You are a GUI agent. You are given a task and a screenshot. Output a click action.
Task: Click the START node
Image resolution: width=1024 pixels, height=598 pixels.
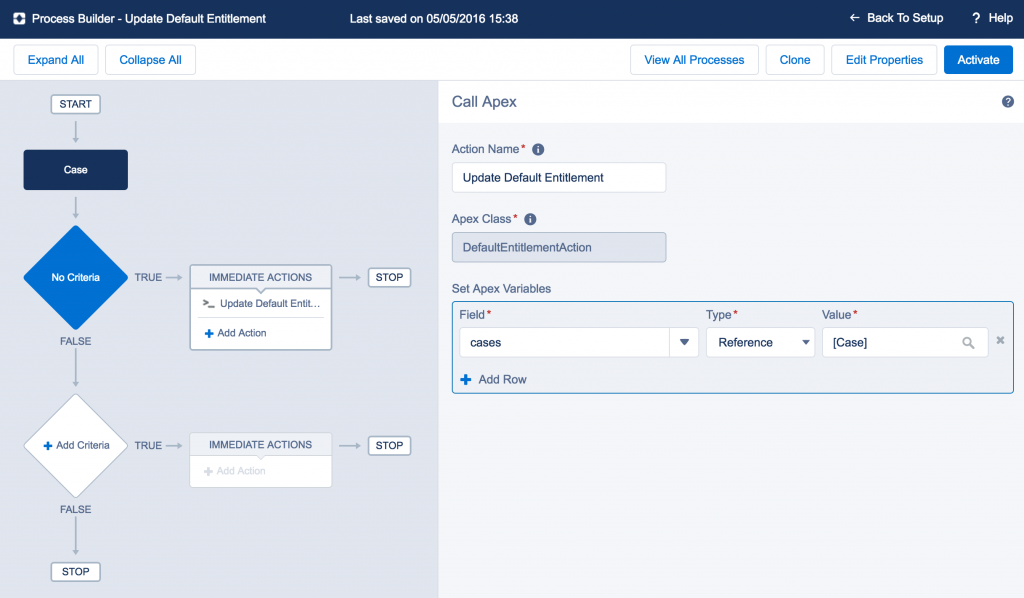(x=76, y=104)
